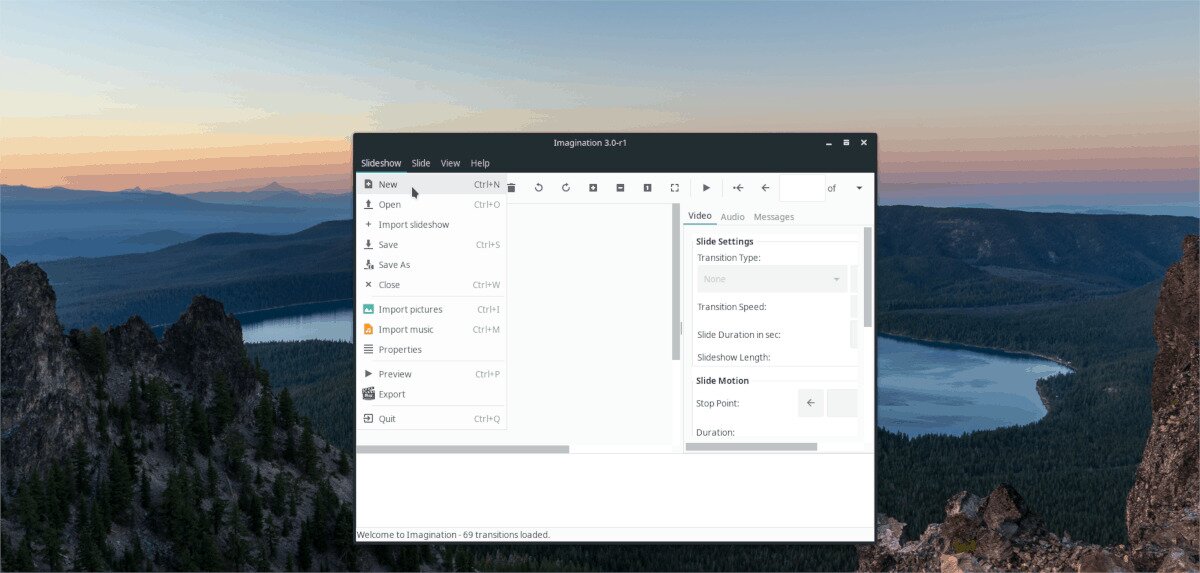
Task: Click the previous slide arrow in toolbar
Action: click(x=765, y=188)
